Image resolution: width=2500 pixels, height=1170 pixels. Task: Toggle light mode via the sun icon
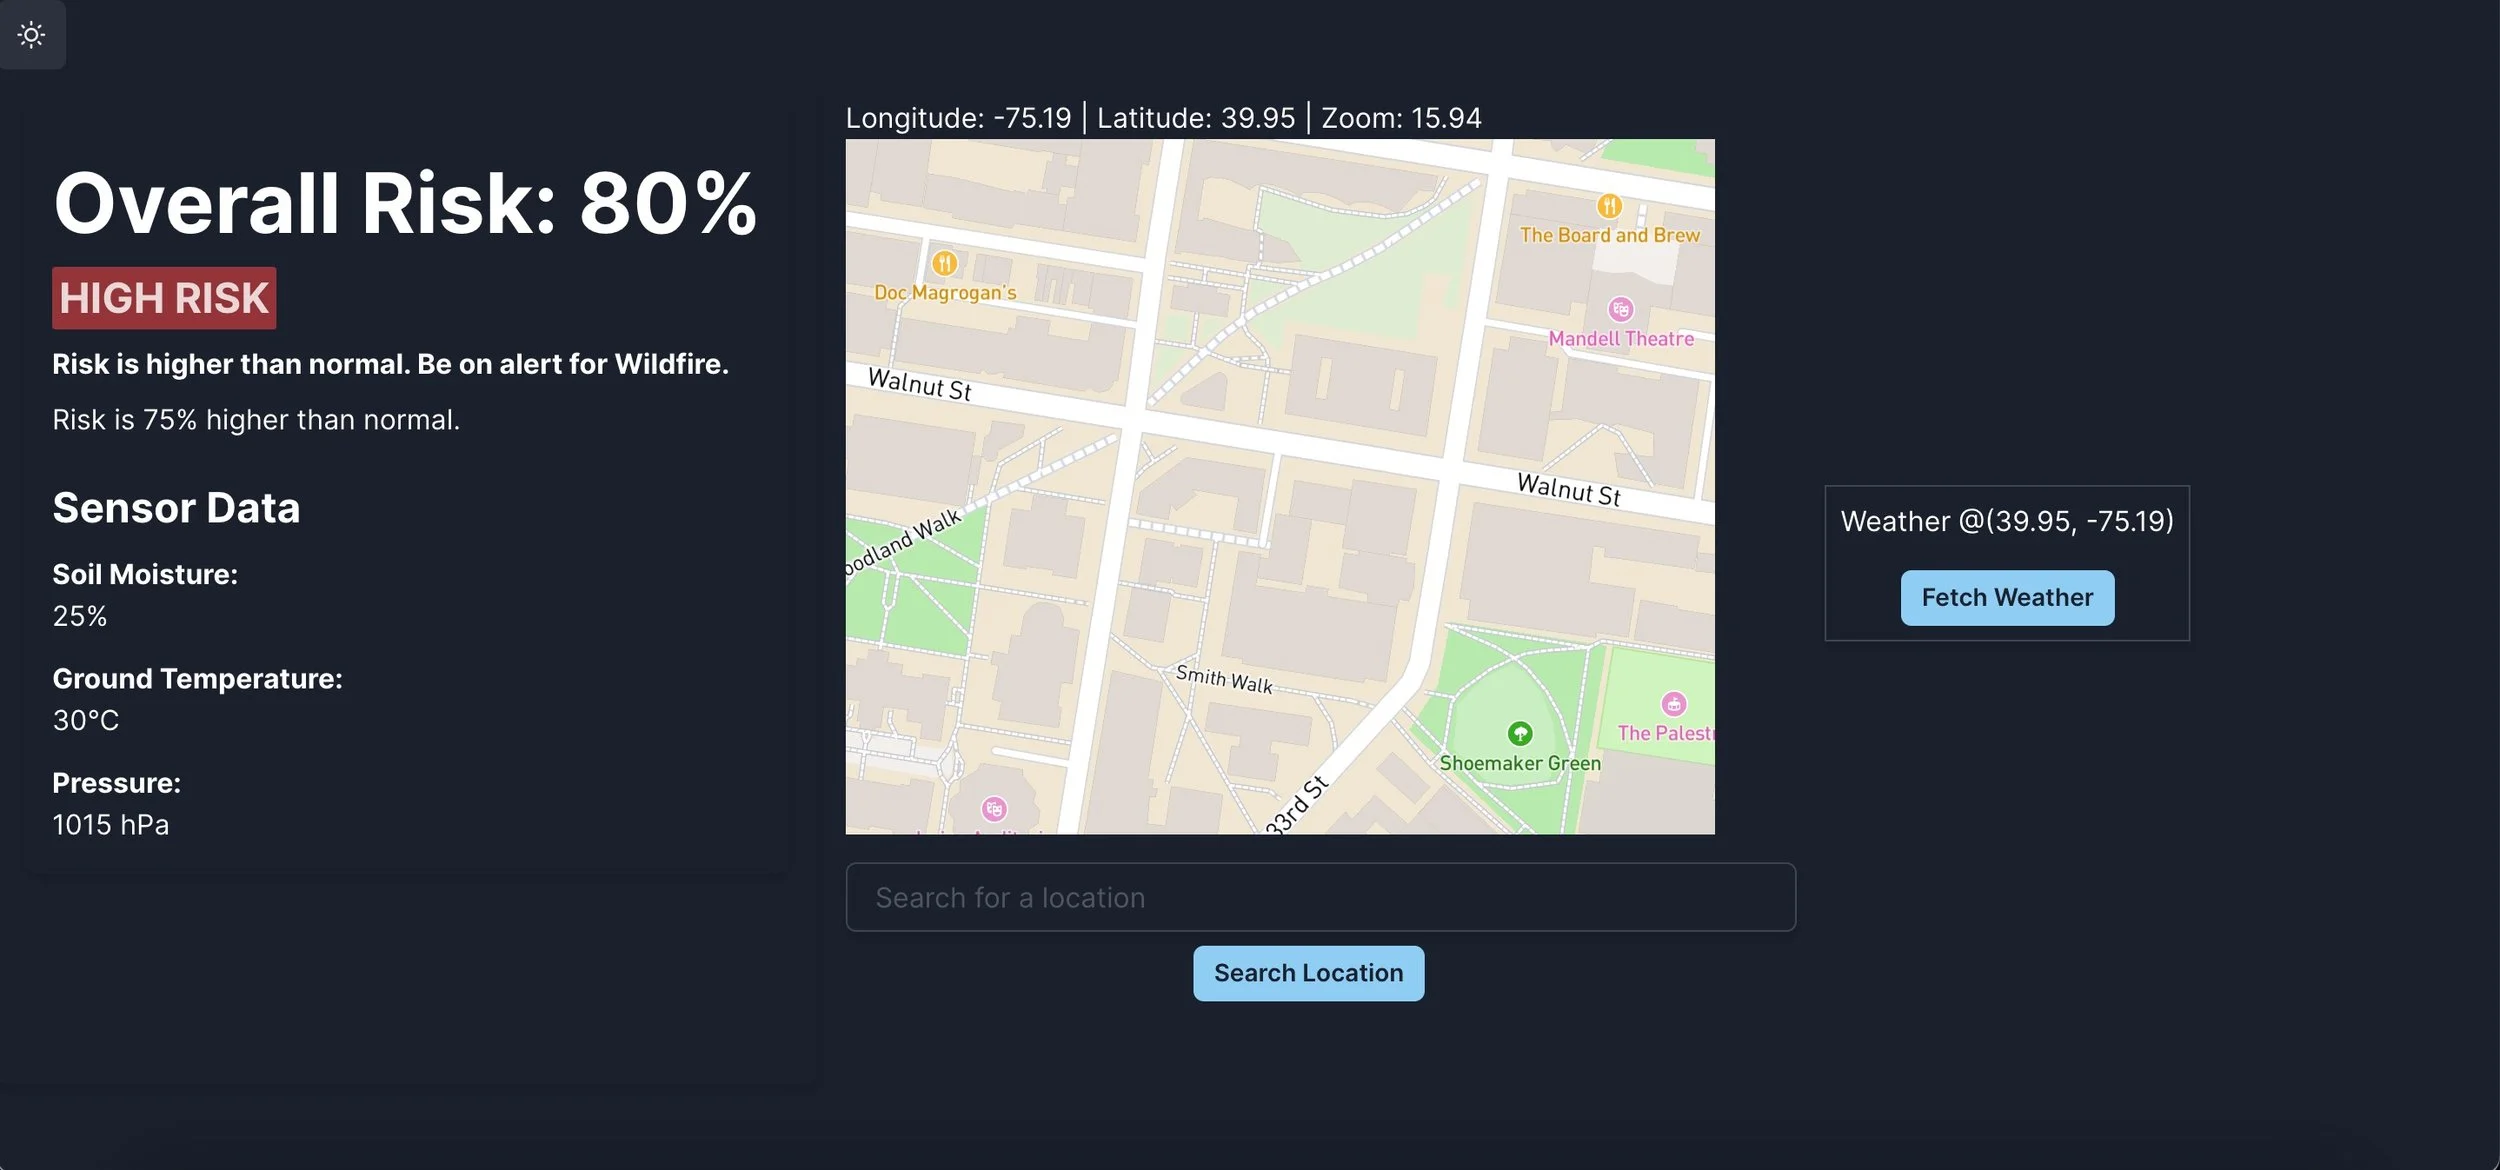coord(32,35)
